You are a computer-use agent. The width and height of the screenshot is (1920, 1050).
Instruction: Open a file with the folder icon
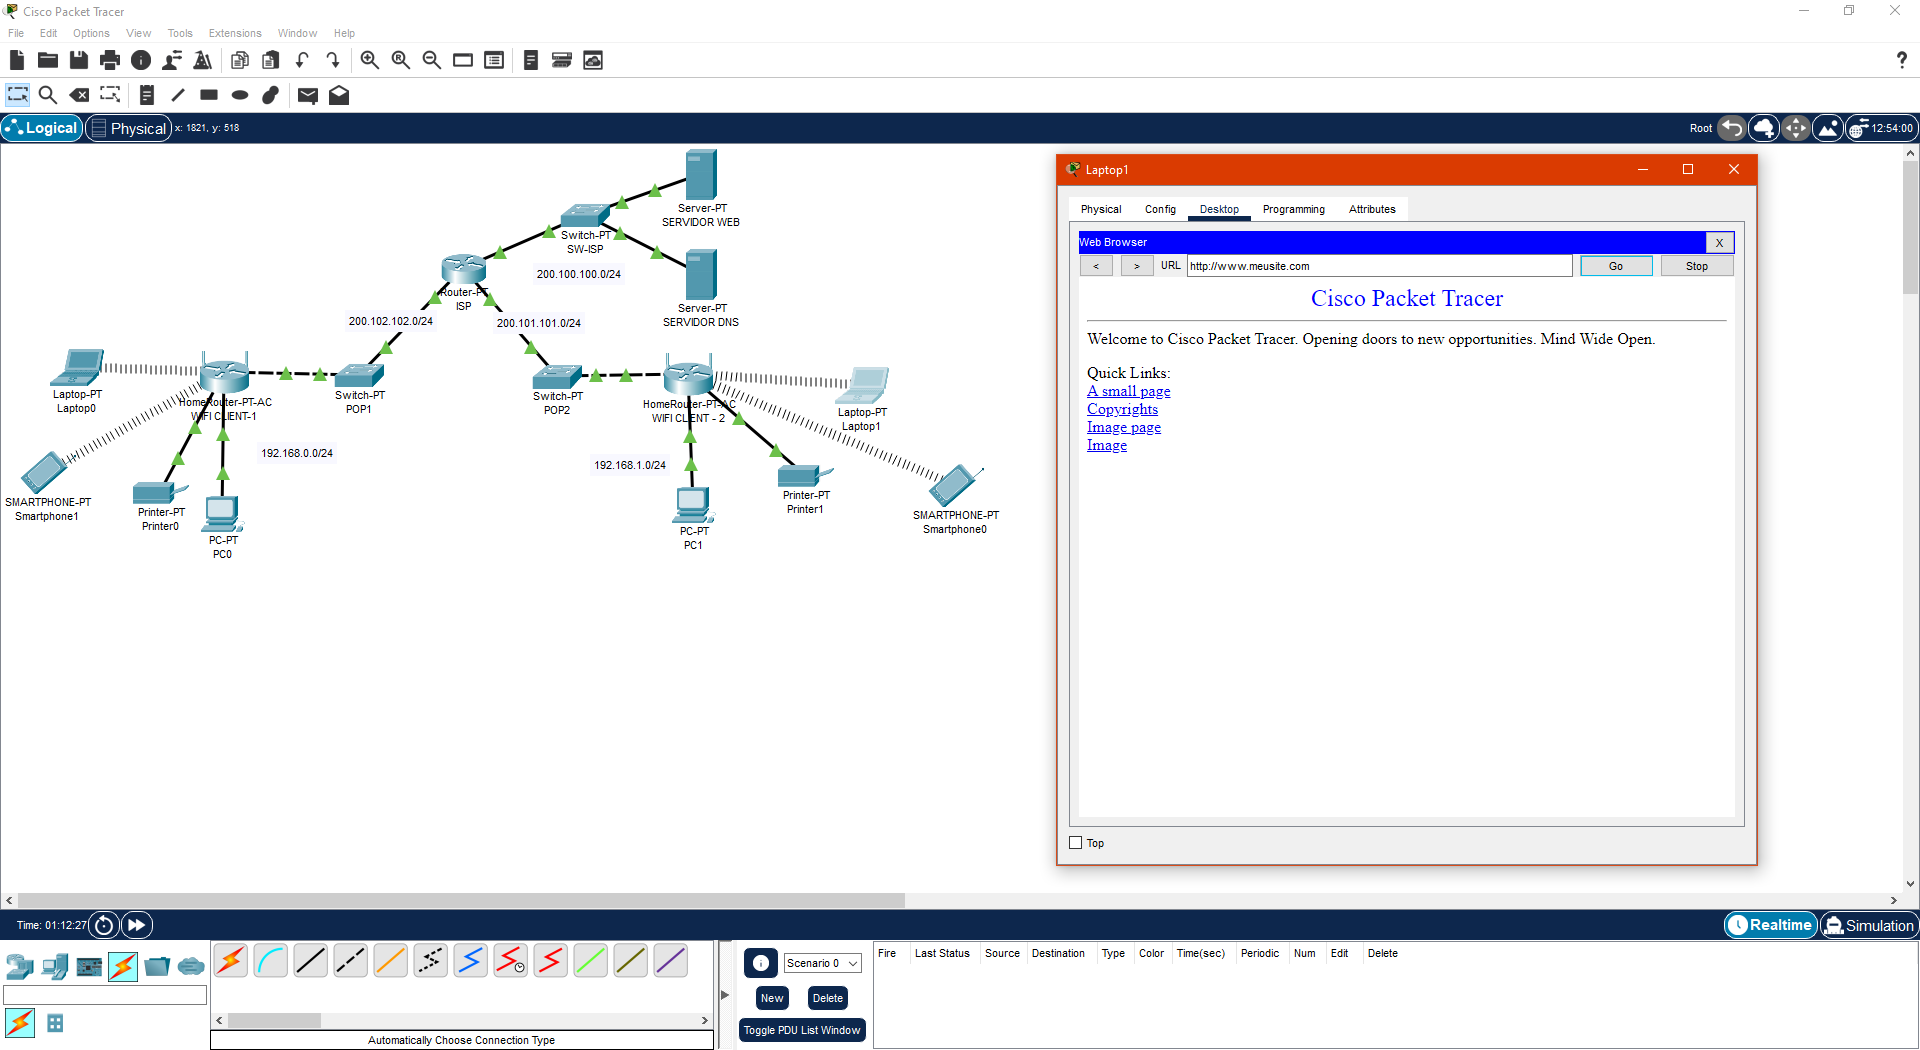[x=47, y=60]
